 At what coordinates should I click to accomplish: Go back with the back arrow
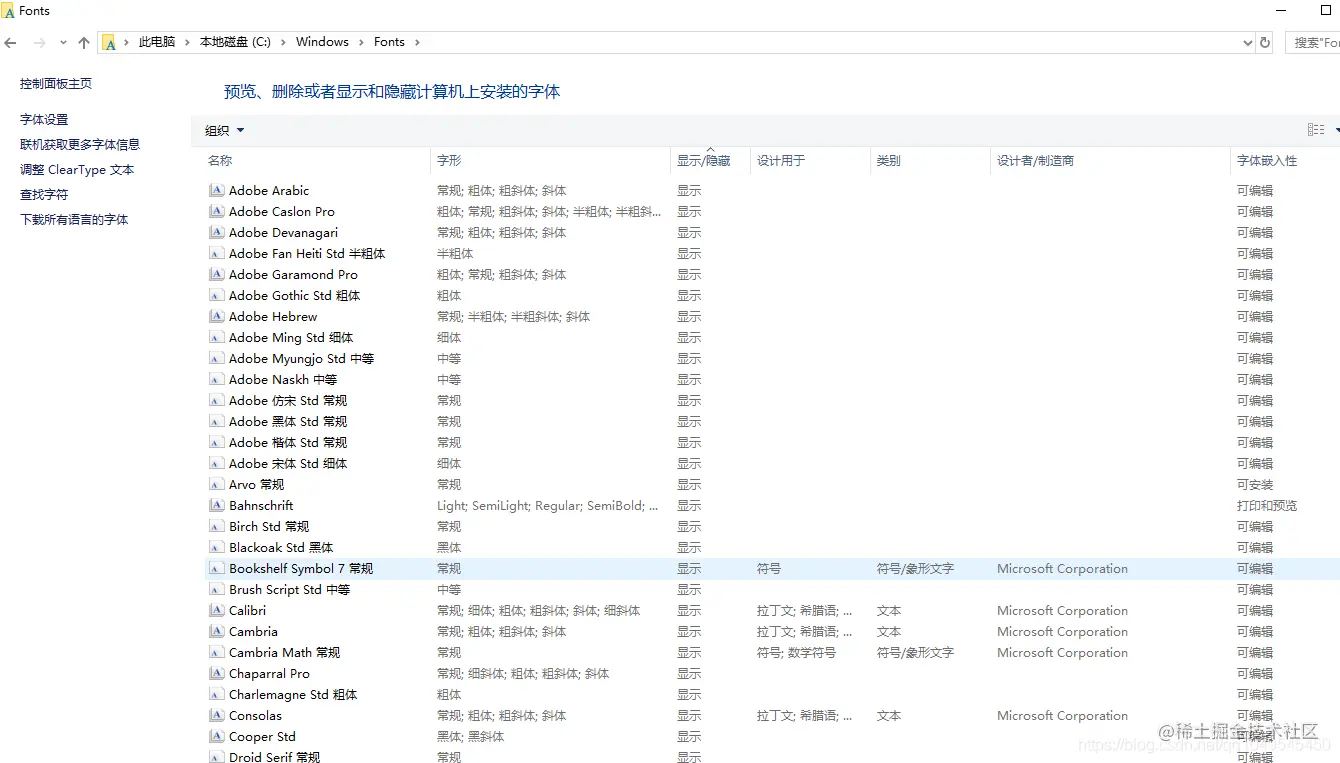point(10,42)
